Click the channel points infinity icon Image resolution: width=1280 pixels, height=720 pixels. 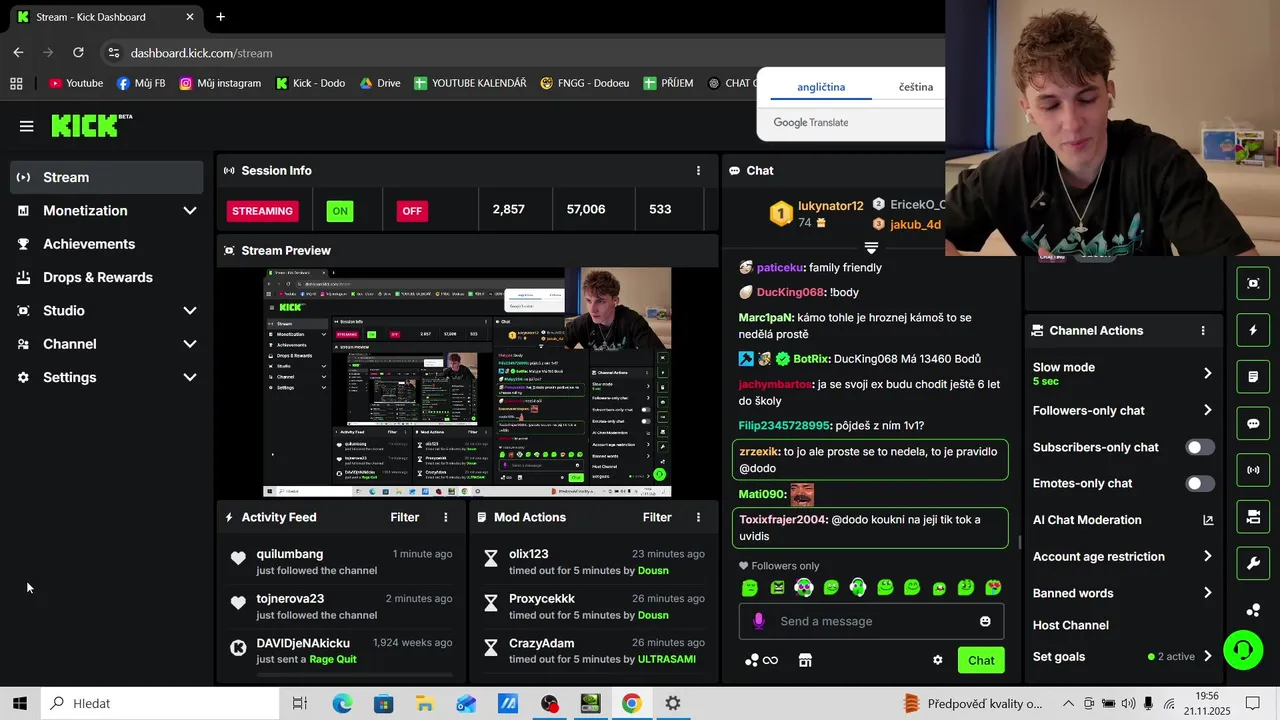pos(762,660)
